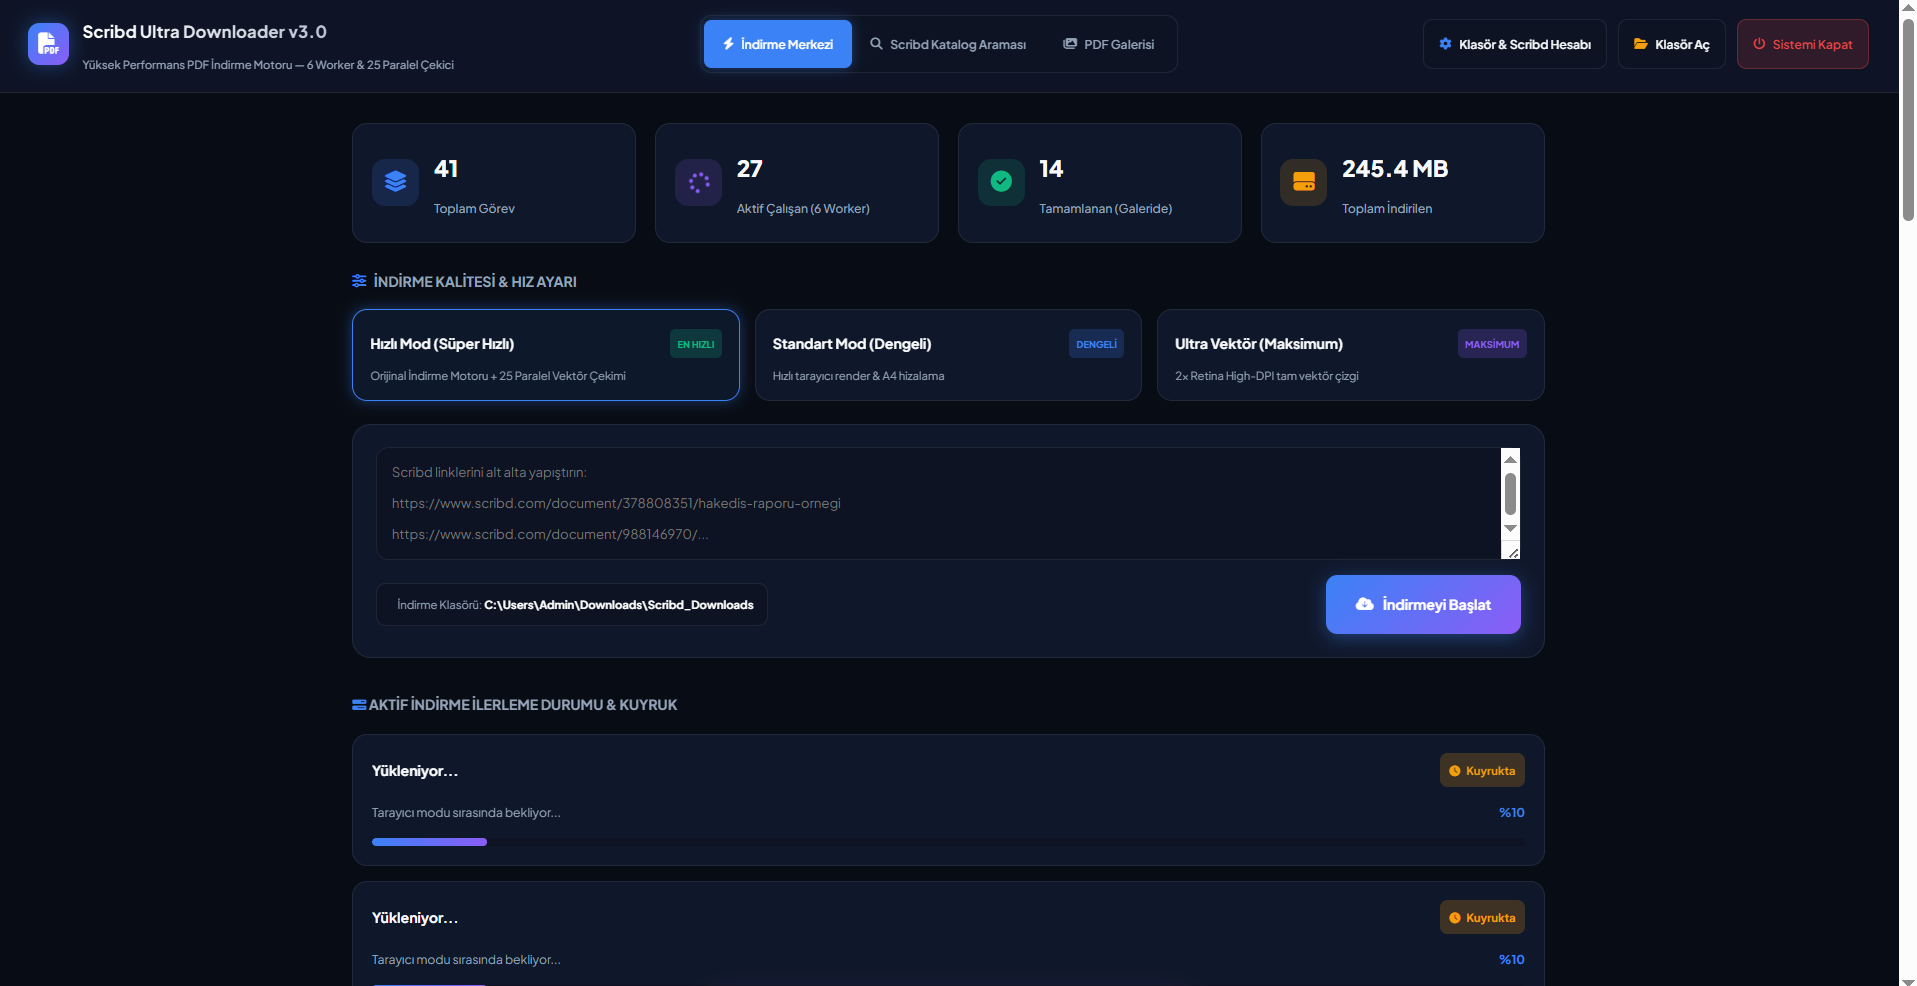Click the green check icon beside Tamamlanan

[x=1001, y=182]
